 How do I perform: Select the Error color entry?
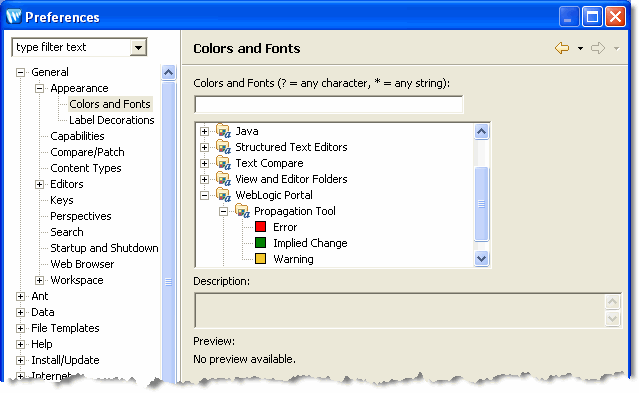(x=285, y=227)
